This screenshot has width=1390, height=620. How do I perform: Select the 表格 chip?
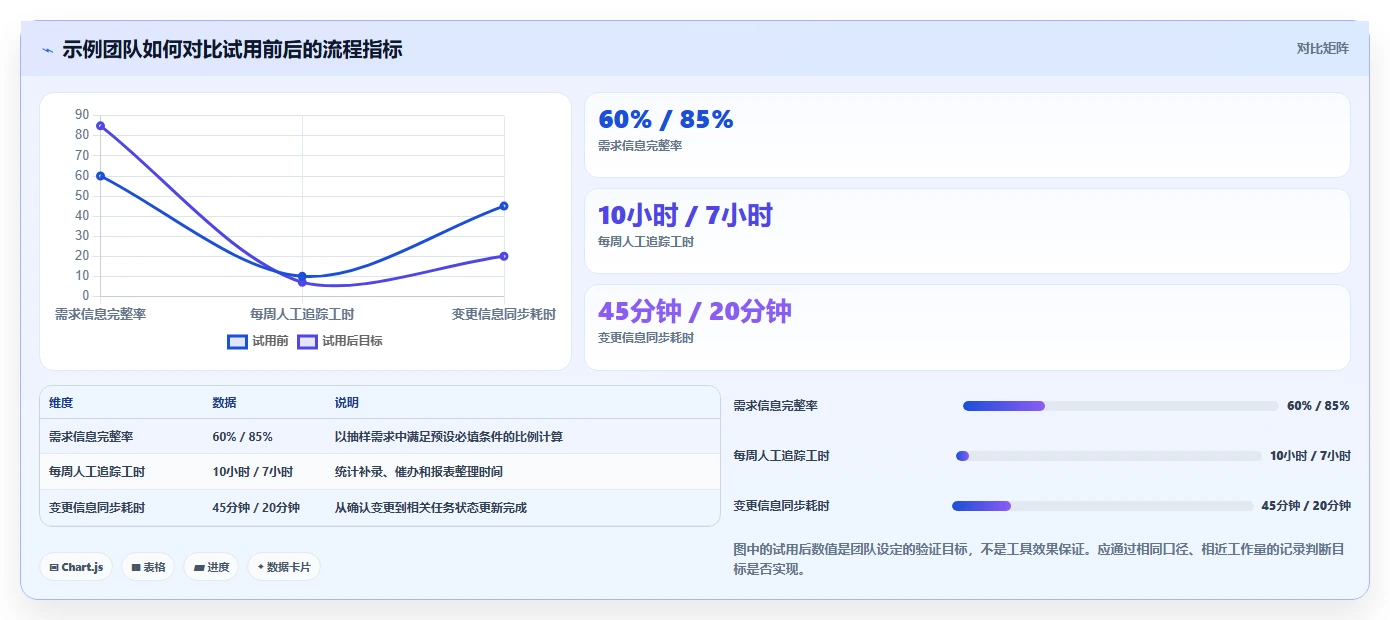[148, 567]
